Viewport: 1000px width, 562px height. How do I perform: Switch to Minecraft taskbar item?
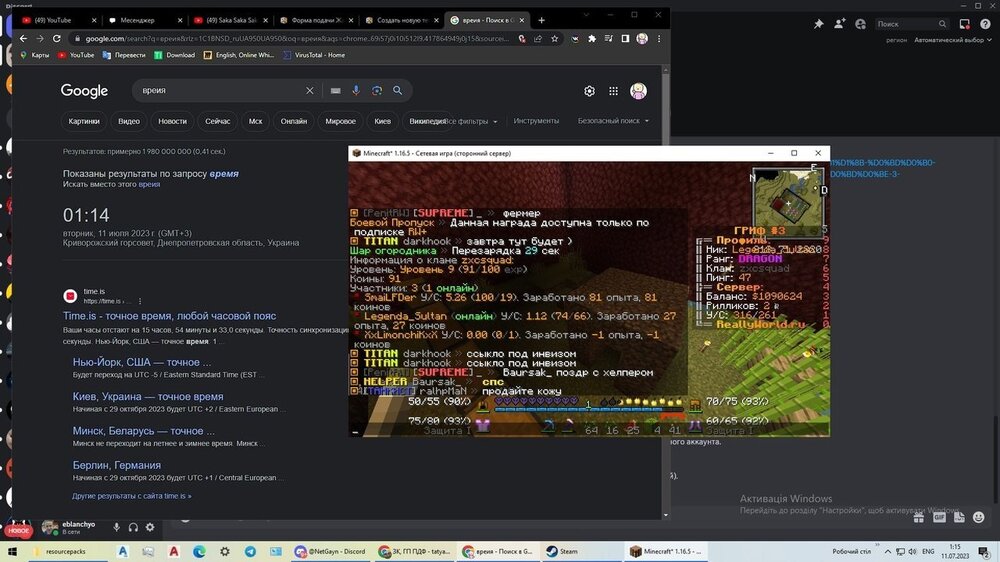[x=665, y=552]
